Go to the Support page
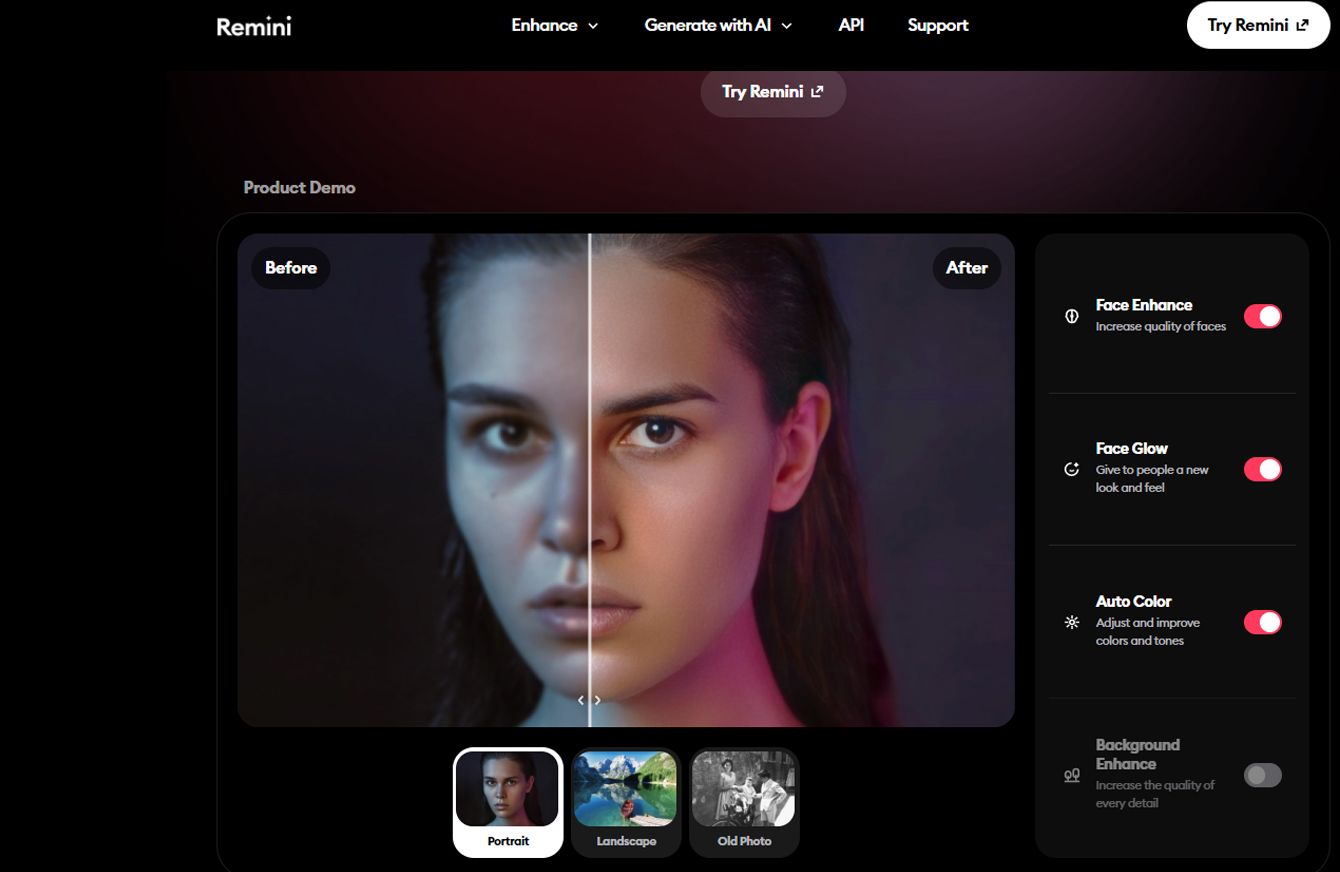 pos(937,26)
